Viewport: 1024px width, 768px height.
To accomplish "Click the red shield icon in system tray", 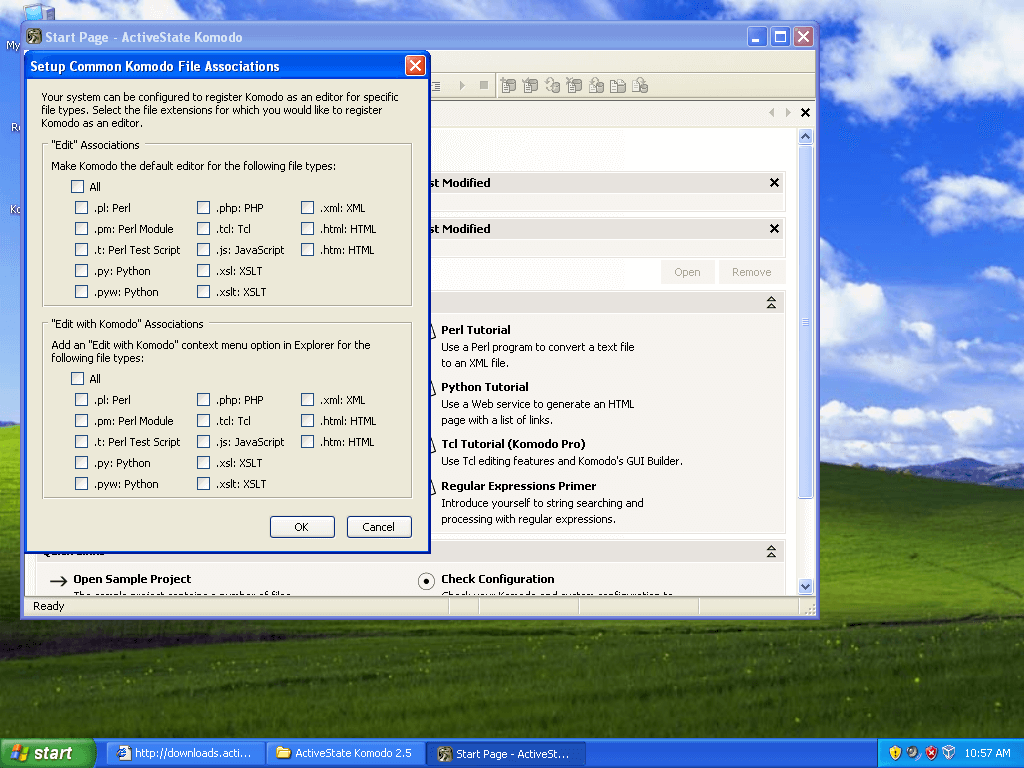I will [x=931, y=753].
